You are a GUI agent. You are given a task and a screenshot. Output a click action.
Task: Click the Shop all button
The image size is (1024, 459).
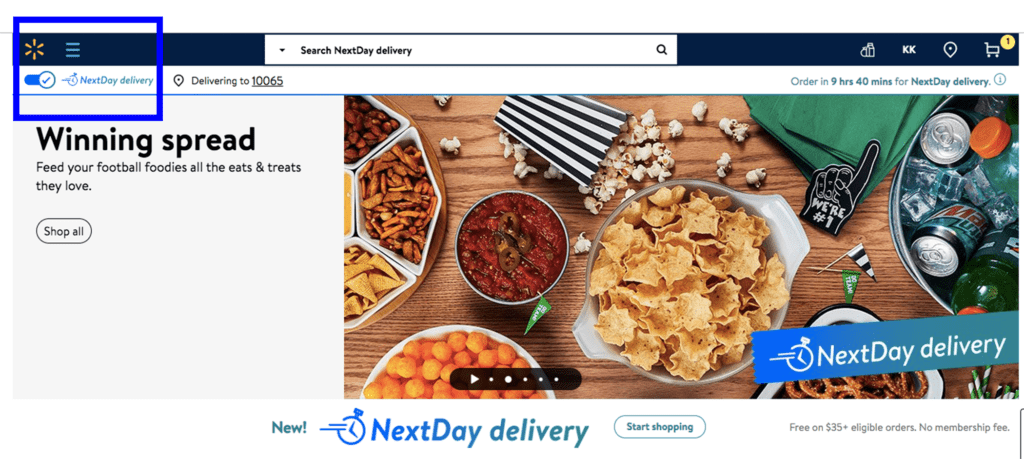[x=64, y=231]
